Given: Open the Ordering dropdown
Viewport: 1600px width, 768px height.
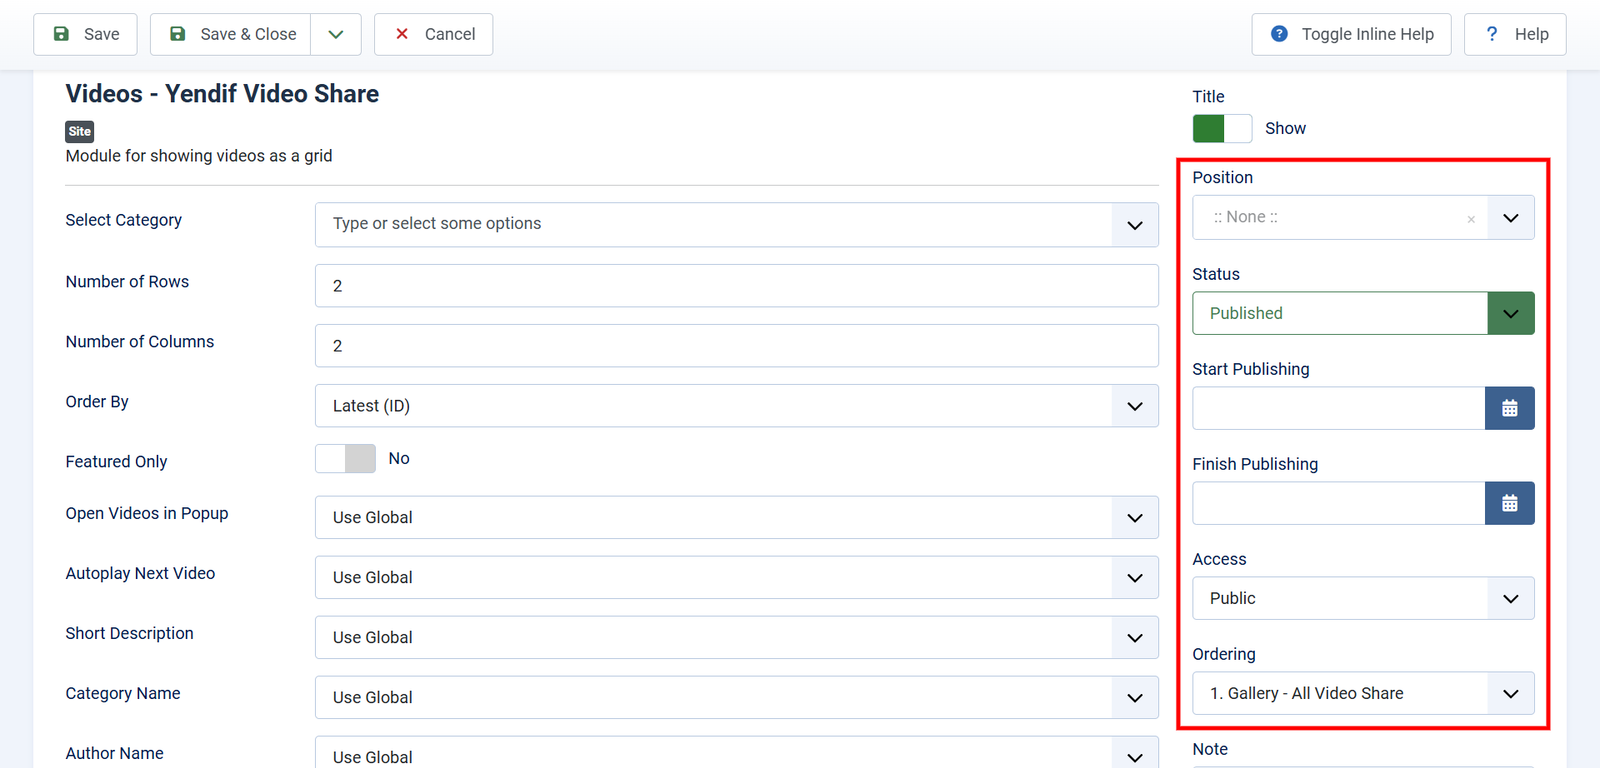Looking at the screenshot, I should 1363,693.
